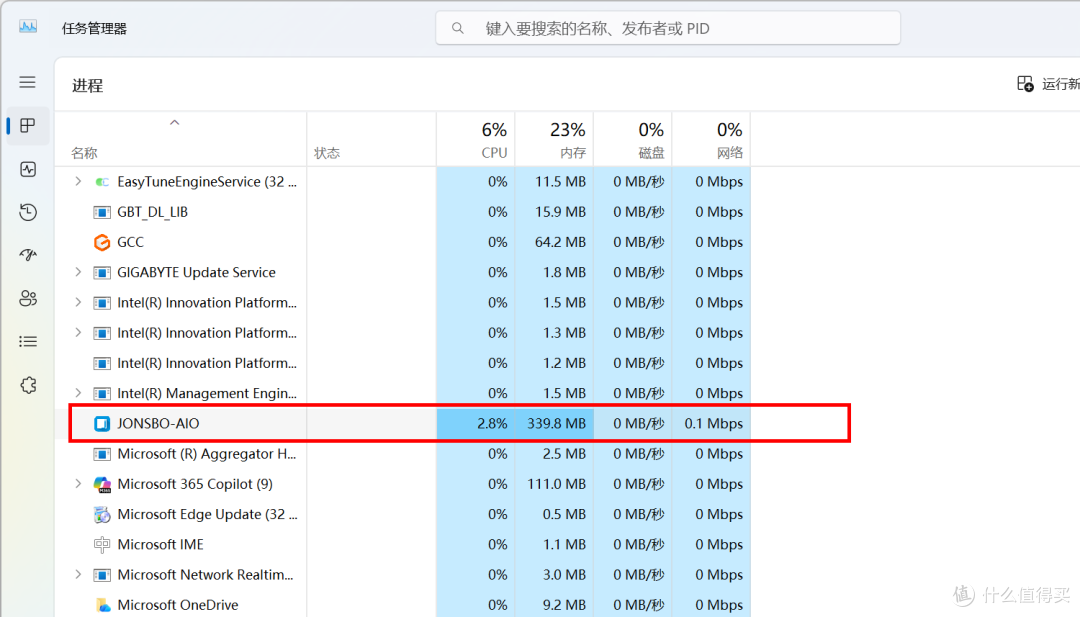Viewport: 1080px width, 617px height.
Task: Click the Microsoft Edge Update icon
Action: pyautogui.click(x=102, y=514)
